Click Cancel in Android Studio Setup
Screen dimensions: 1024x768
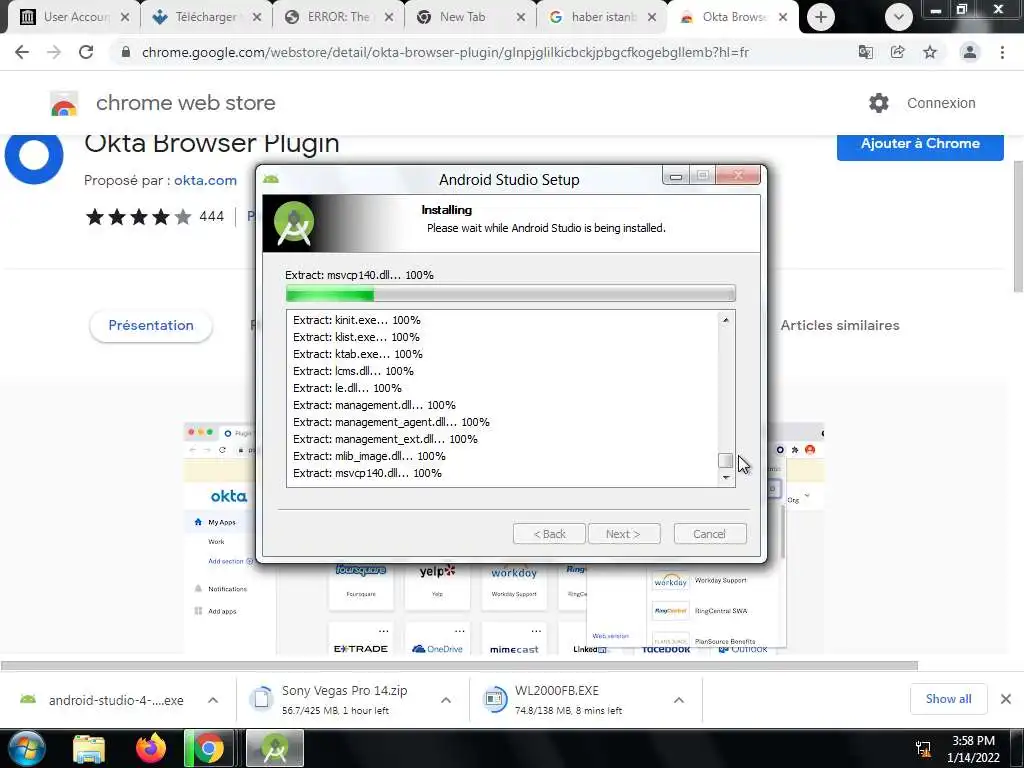point(710,534)
